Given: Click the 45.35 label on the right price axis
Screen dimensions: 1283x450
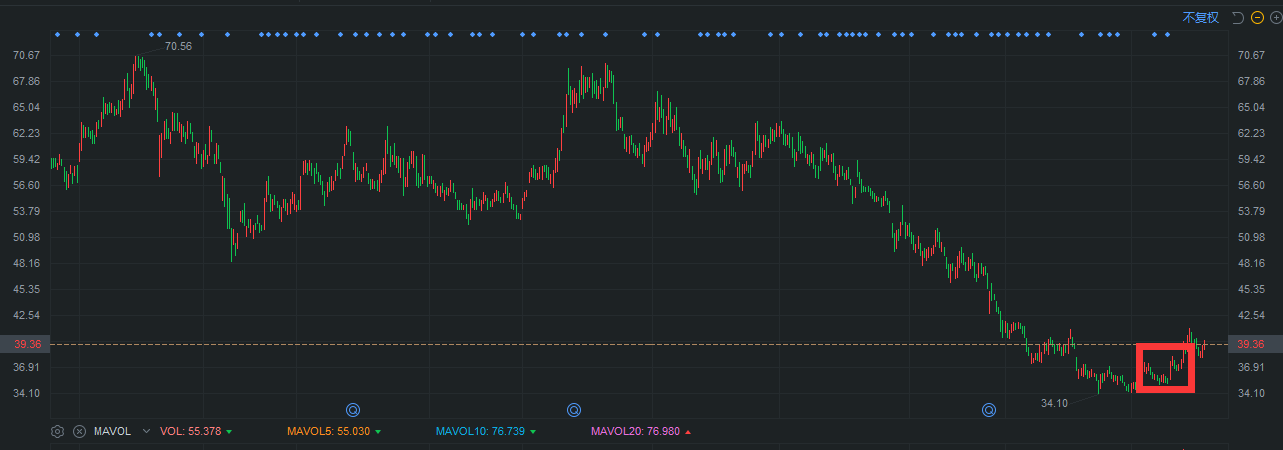Looking at the screenshot, I should tap(1252, 289).
